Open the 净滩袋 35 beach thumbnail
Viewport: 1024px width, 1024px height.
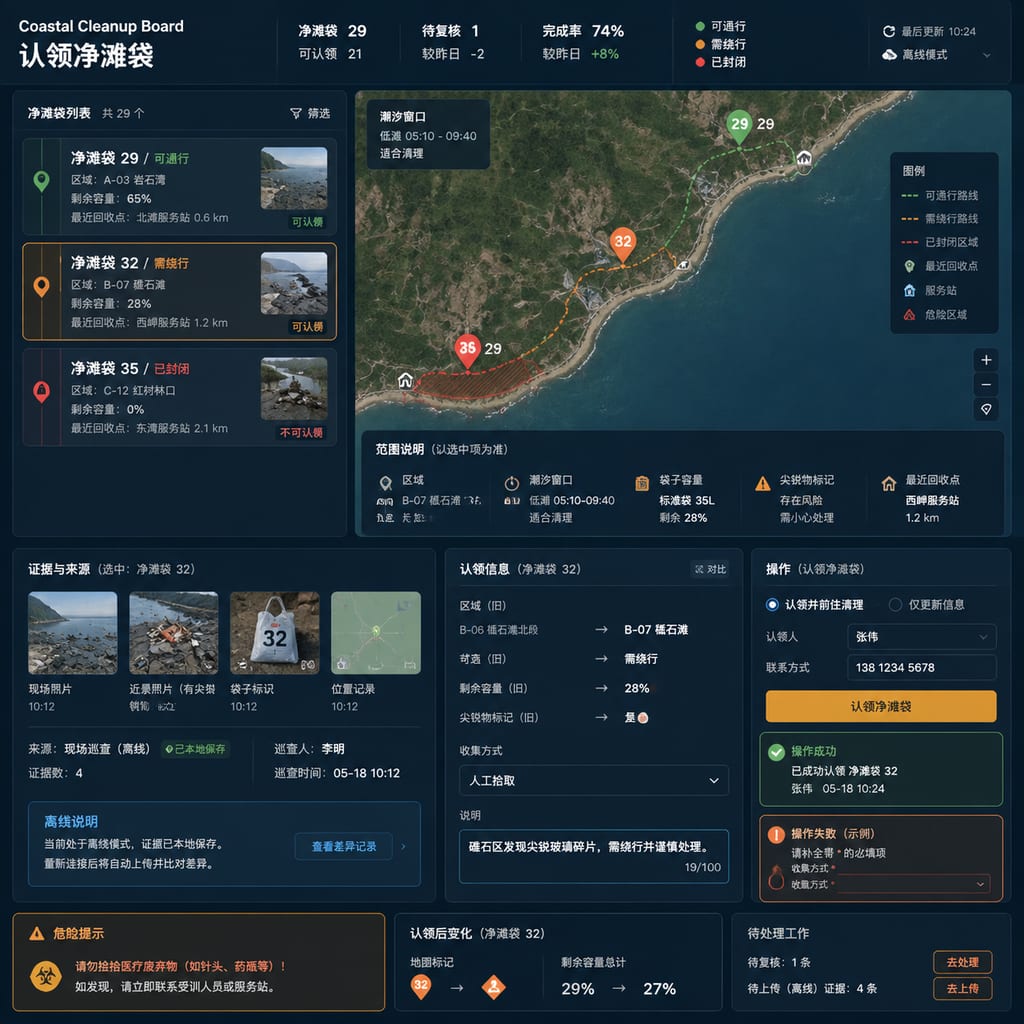(294, 389)
